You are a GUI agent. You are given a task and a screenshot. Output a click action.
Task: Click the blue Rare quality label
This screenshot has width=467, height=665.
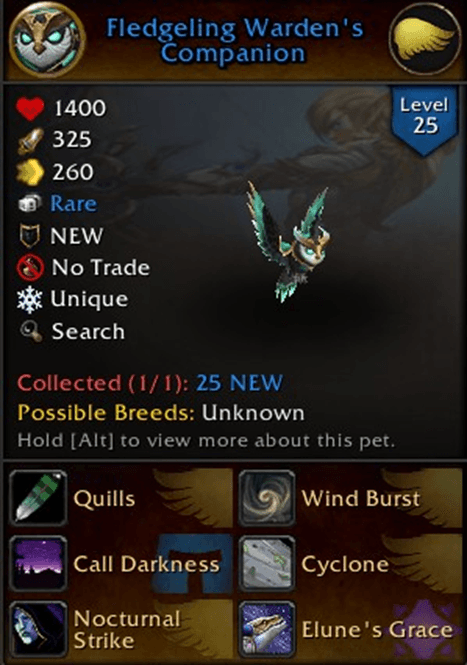click(x=73, y=204)
